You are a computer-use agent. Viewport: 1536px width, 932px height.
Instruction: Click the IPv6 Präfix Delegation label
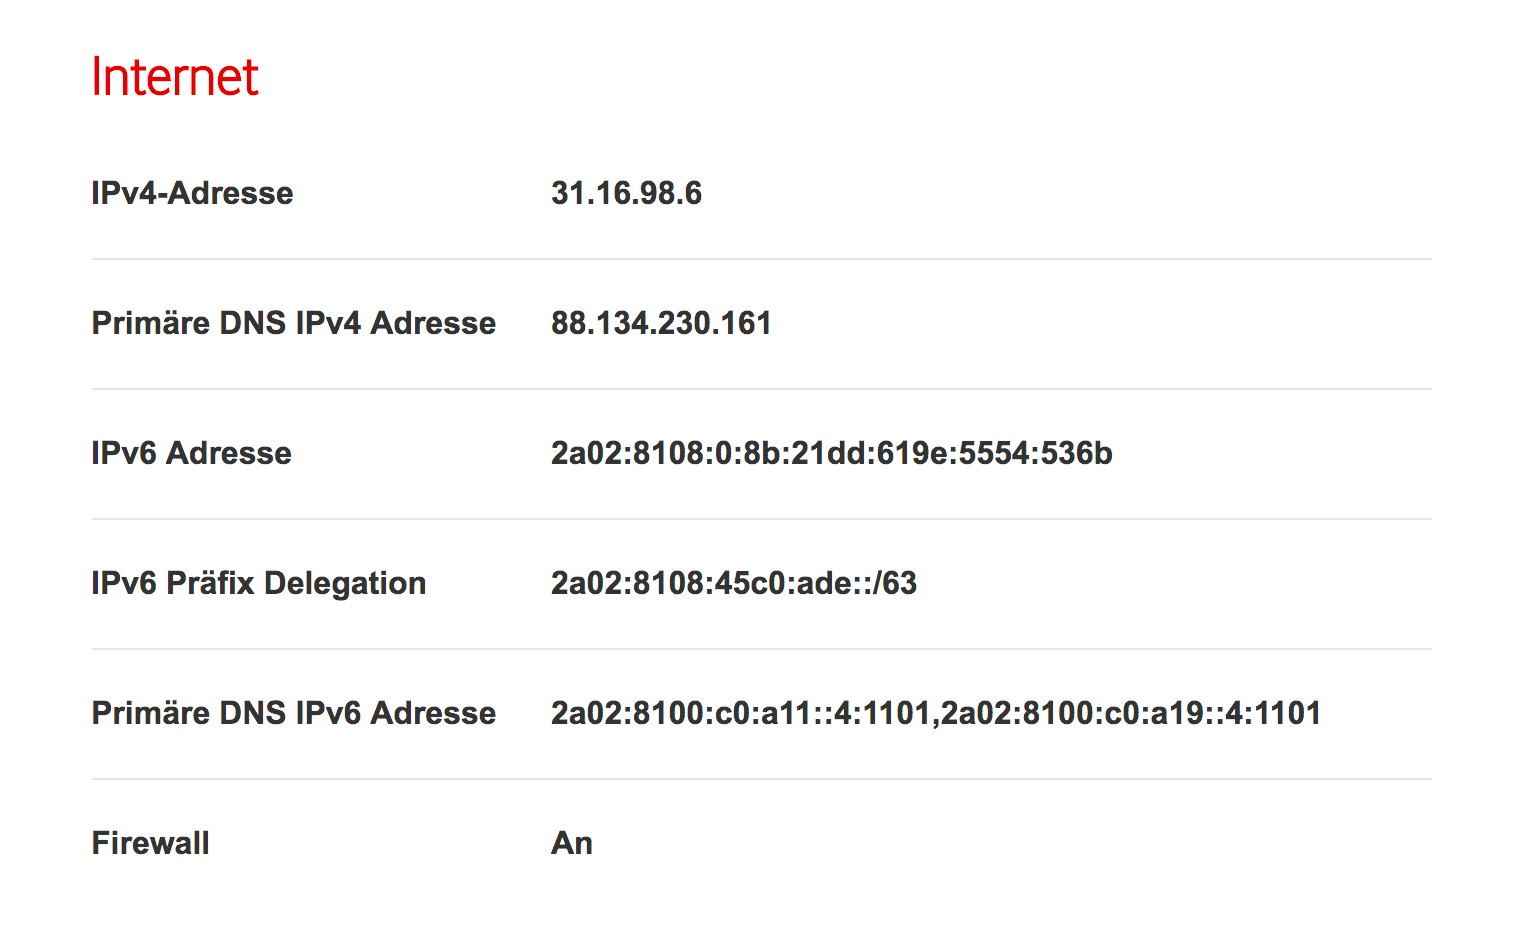(x=258, y=583)
